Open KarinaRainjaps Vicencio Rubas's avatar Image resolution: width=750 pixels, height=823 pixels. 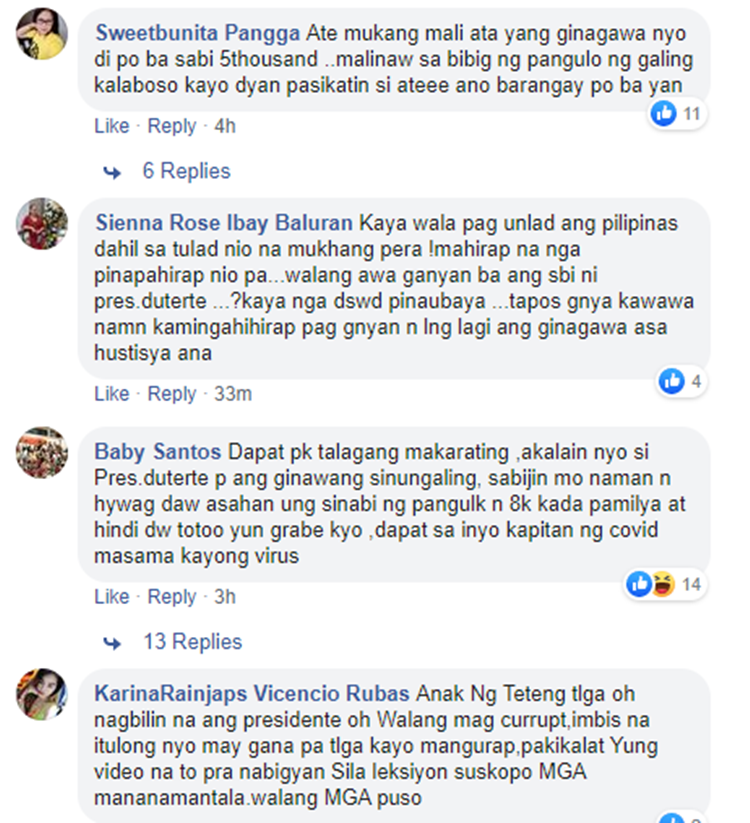42,694
